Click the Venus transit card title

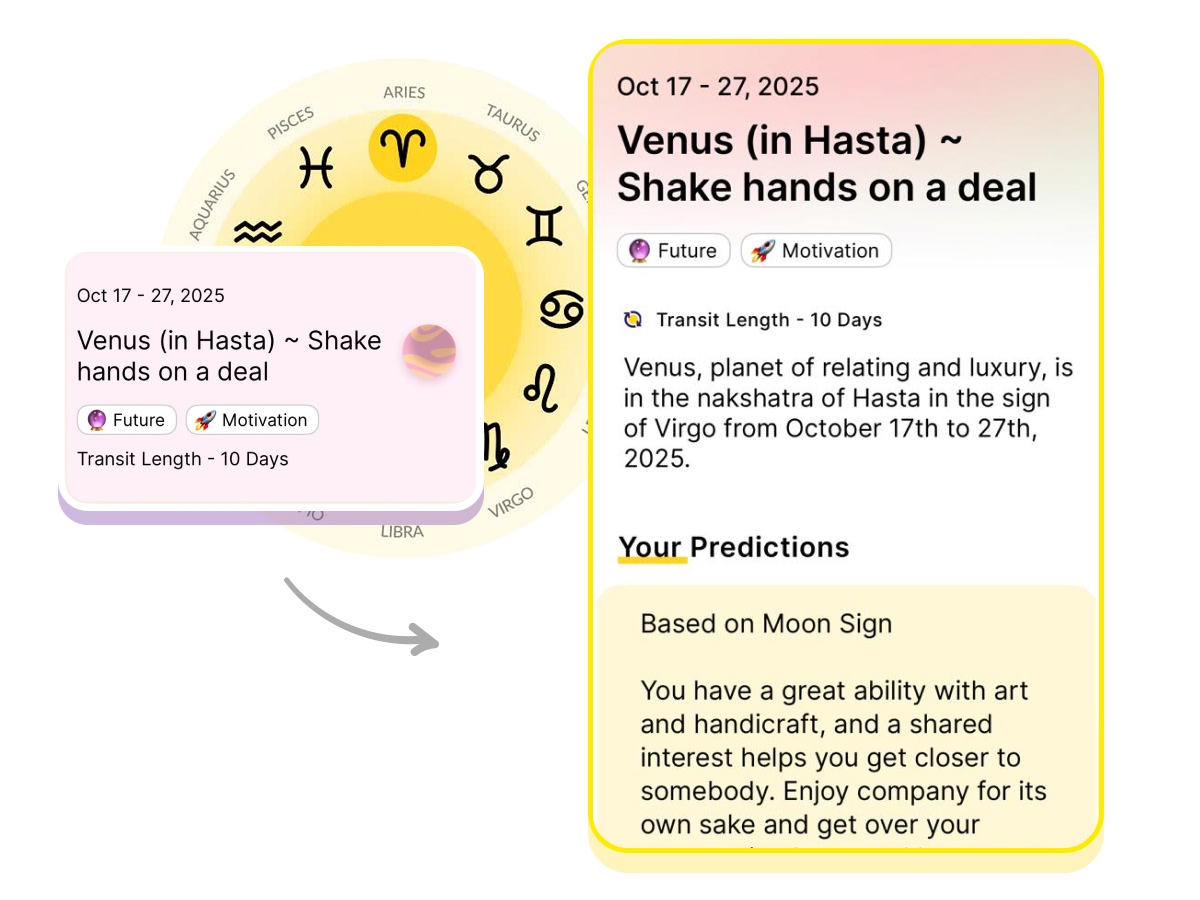tap(229, 356)
